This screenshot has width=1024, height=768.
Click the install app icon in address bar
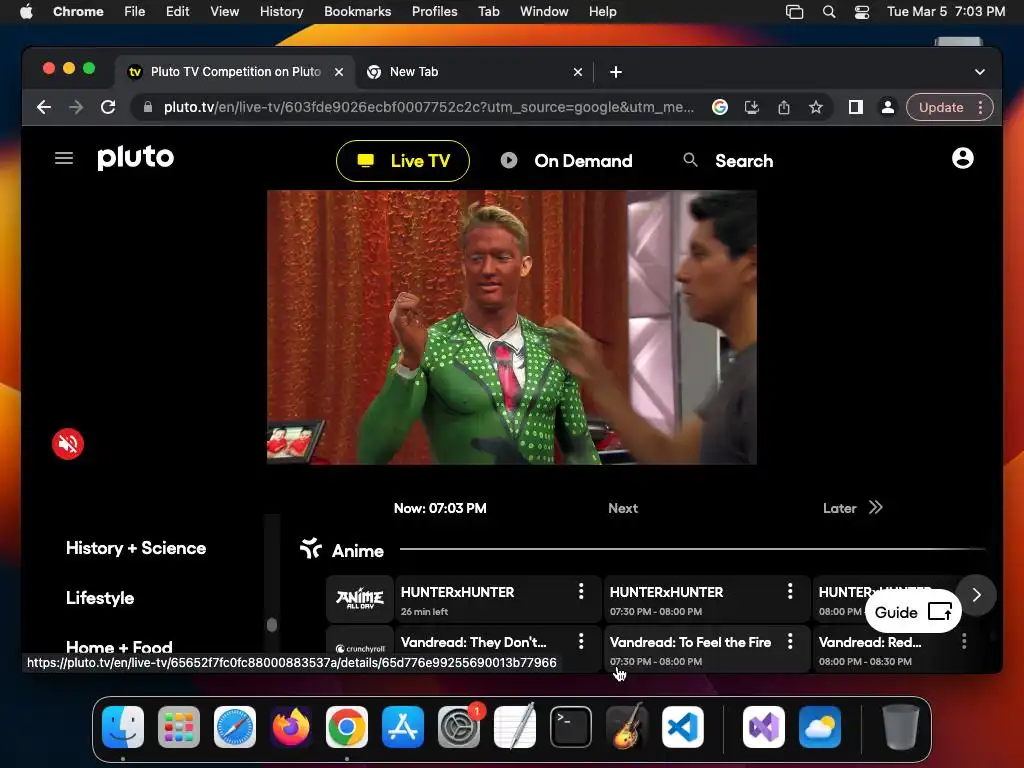point(752,107)
